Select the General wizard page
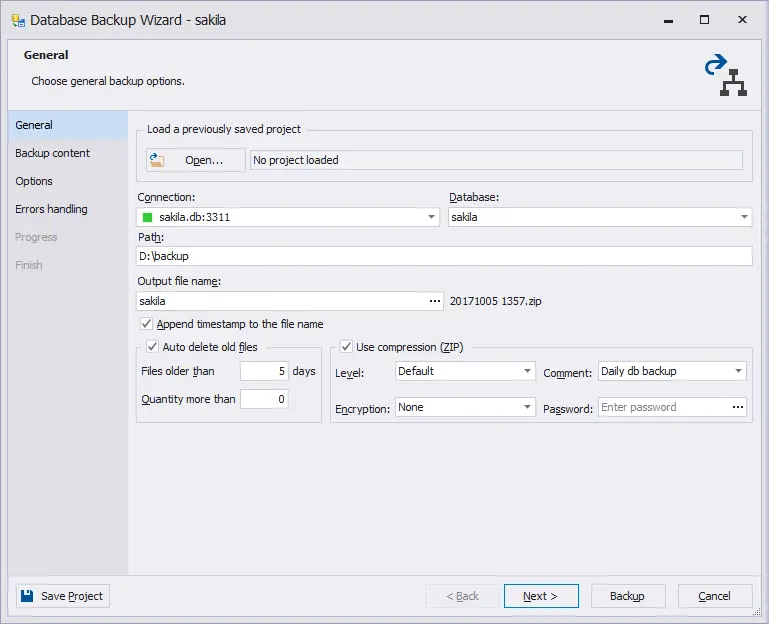Image resolution: width=769 pixels, height=624 pixels. [68, 125]
